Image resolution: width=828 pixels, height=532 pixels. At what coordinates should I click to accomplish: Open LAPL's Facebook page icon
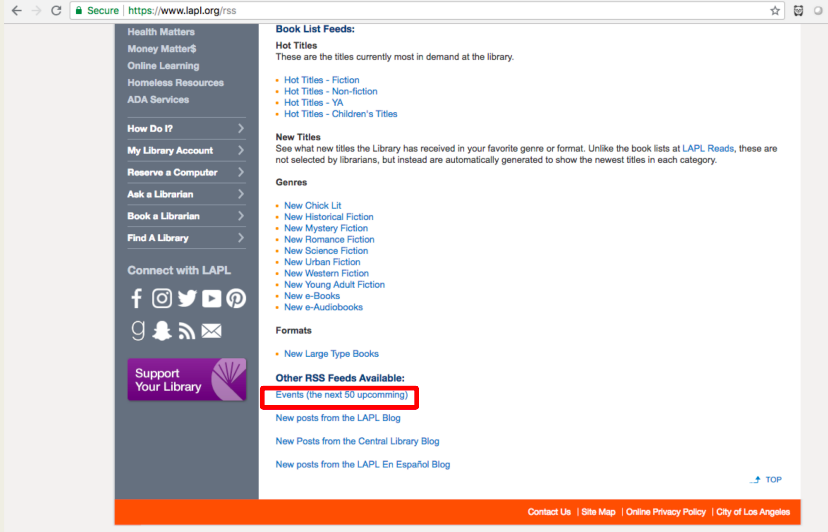[x=136, y=298]
